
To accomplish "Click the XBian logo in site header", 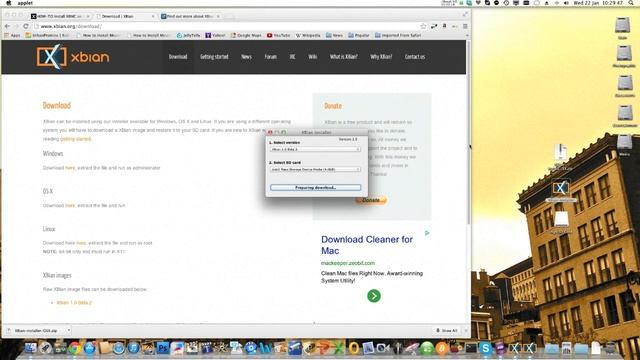I will tap(73, 57).
